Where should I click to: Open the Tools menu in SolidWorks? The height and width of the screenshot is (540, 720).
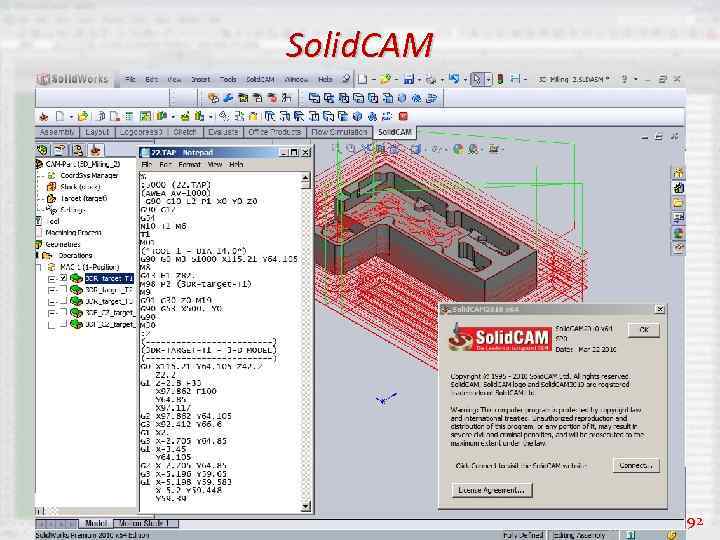(x=228, y=79)
